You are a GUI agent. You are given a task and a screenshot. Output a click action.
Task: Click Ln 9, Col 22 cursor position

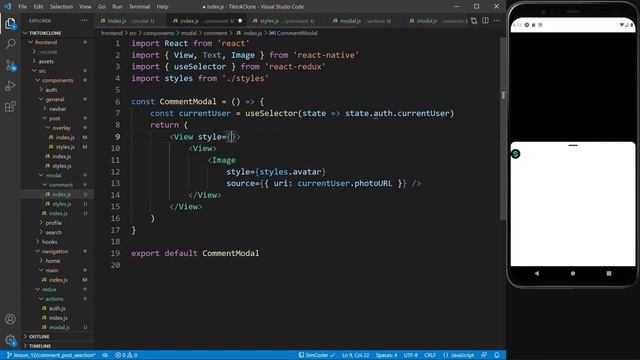pos(356,355)
